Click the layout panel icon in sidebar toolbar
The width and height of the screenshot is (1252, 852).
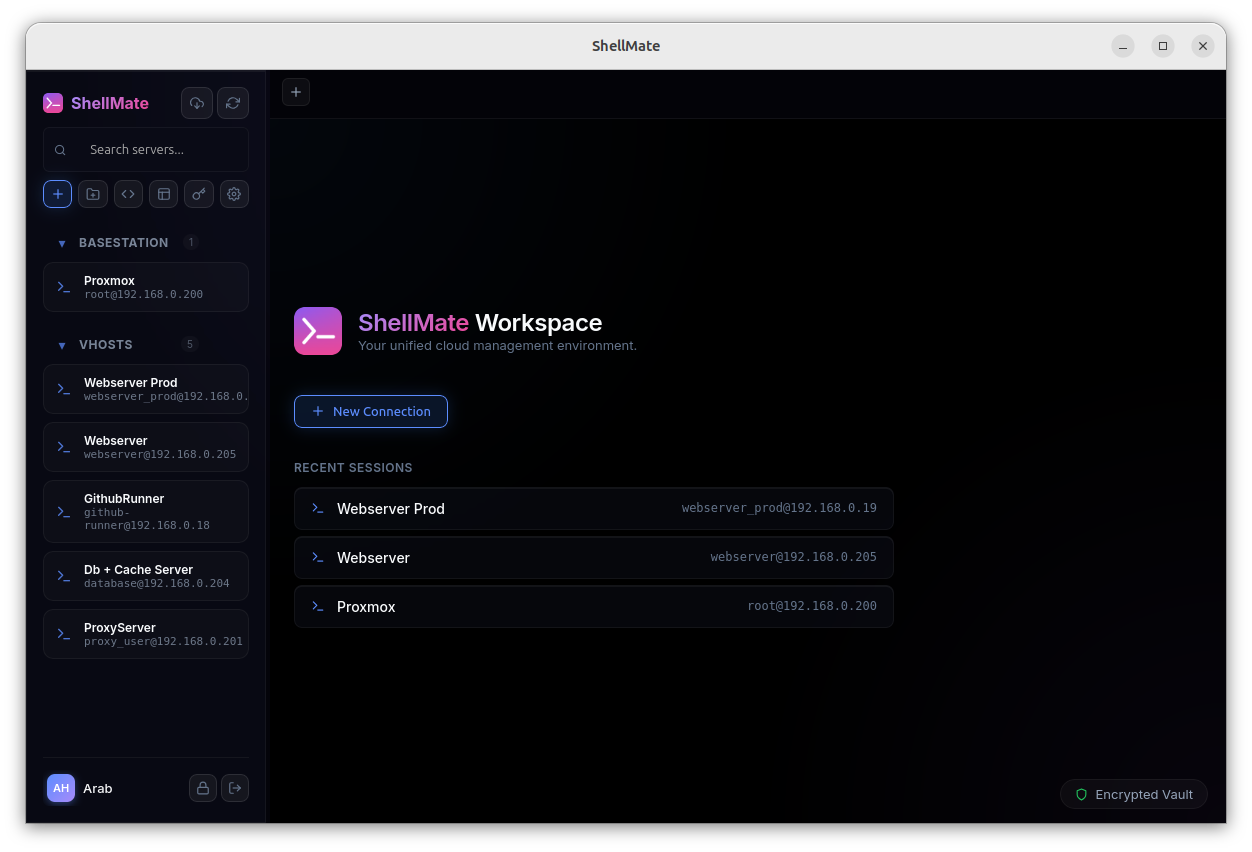[164, 194]
